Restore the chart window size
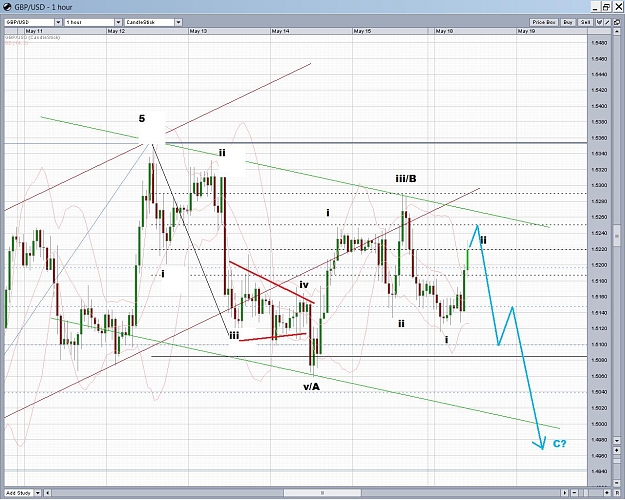 click(606, 7)
